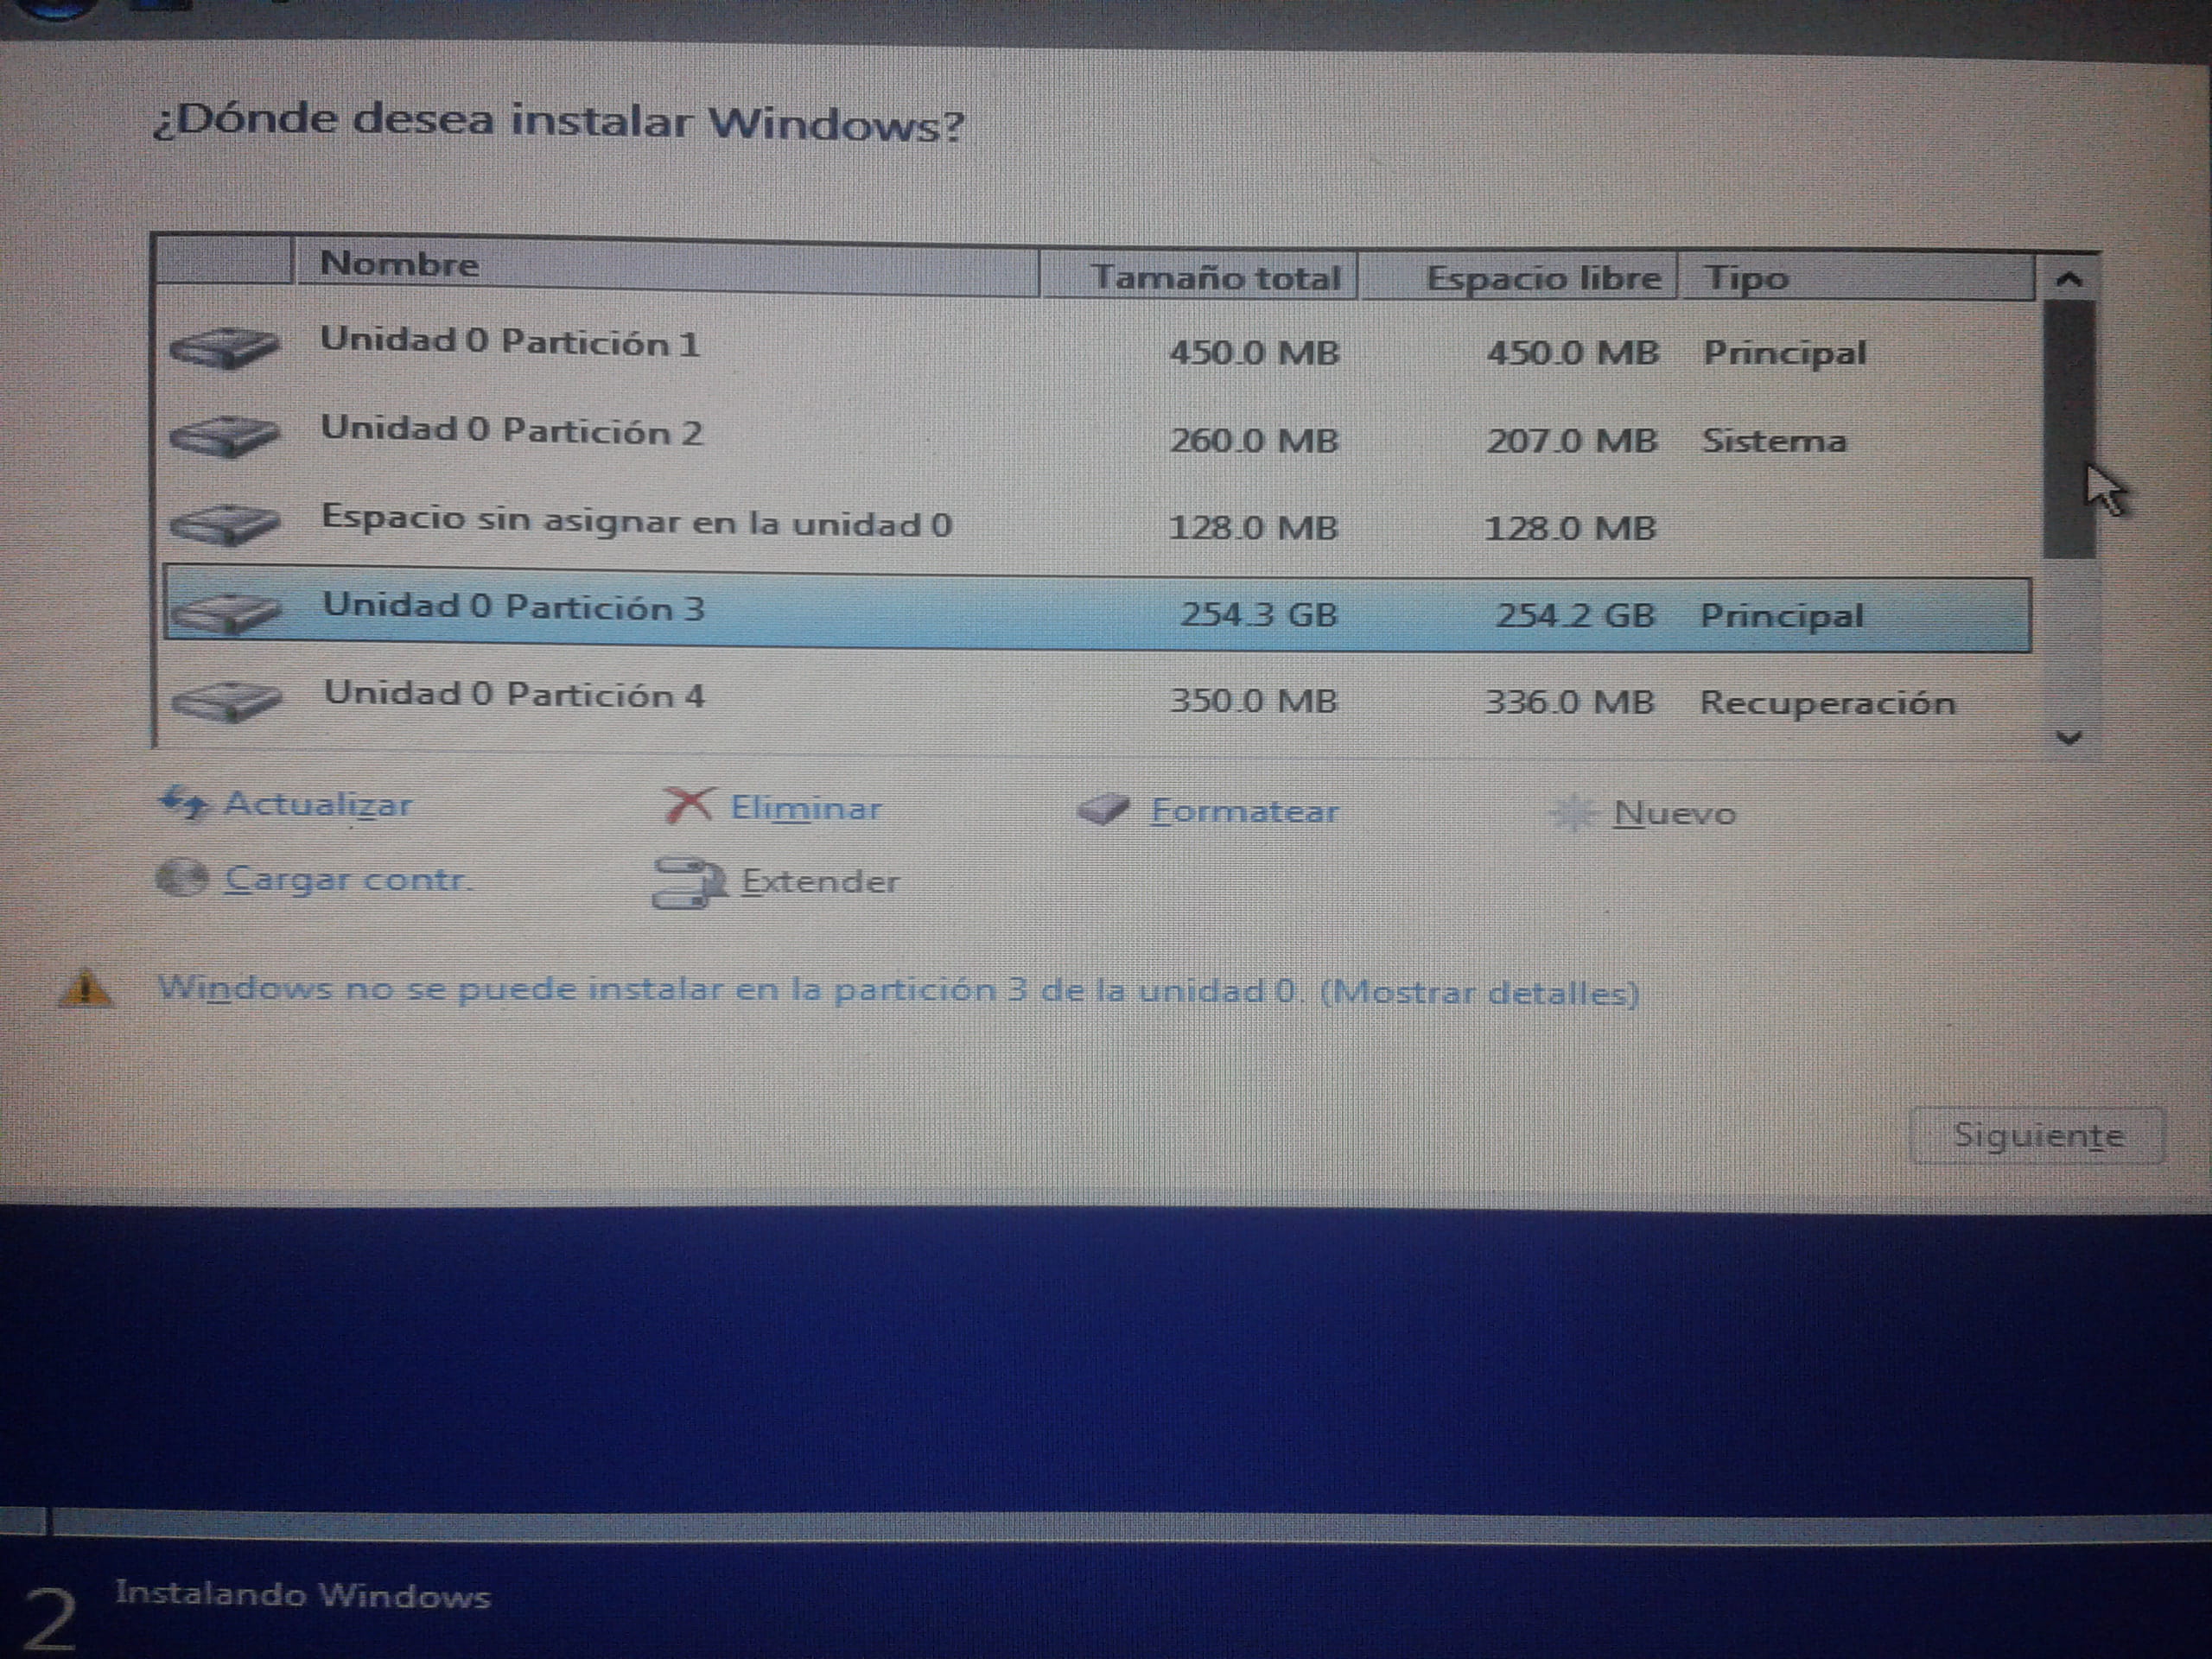2212x1659 pixels.
Task: Click the 207.0 MB free space cell
Action: [x=1571, y=440]
